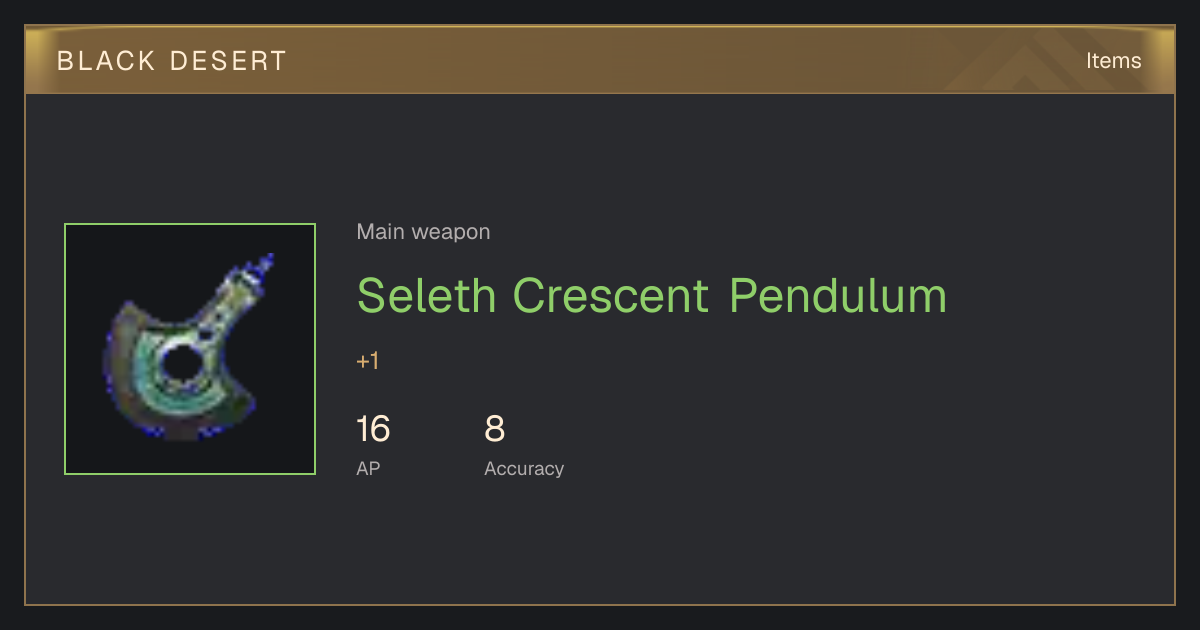The image size is (1200, 630).
Task: Click the BLACK DESERT title logo
Action: [x=172, y=61]
